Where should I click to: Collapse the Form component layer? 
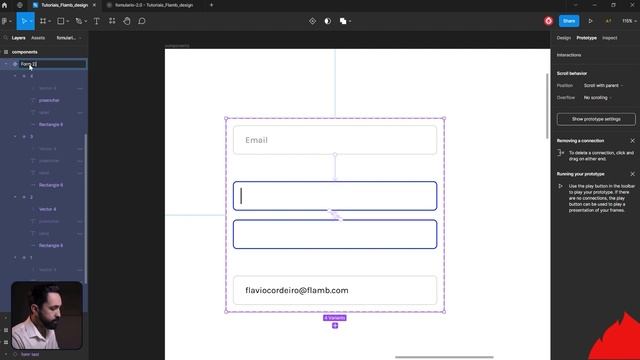coord(6,64)
